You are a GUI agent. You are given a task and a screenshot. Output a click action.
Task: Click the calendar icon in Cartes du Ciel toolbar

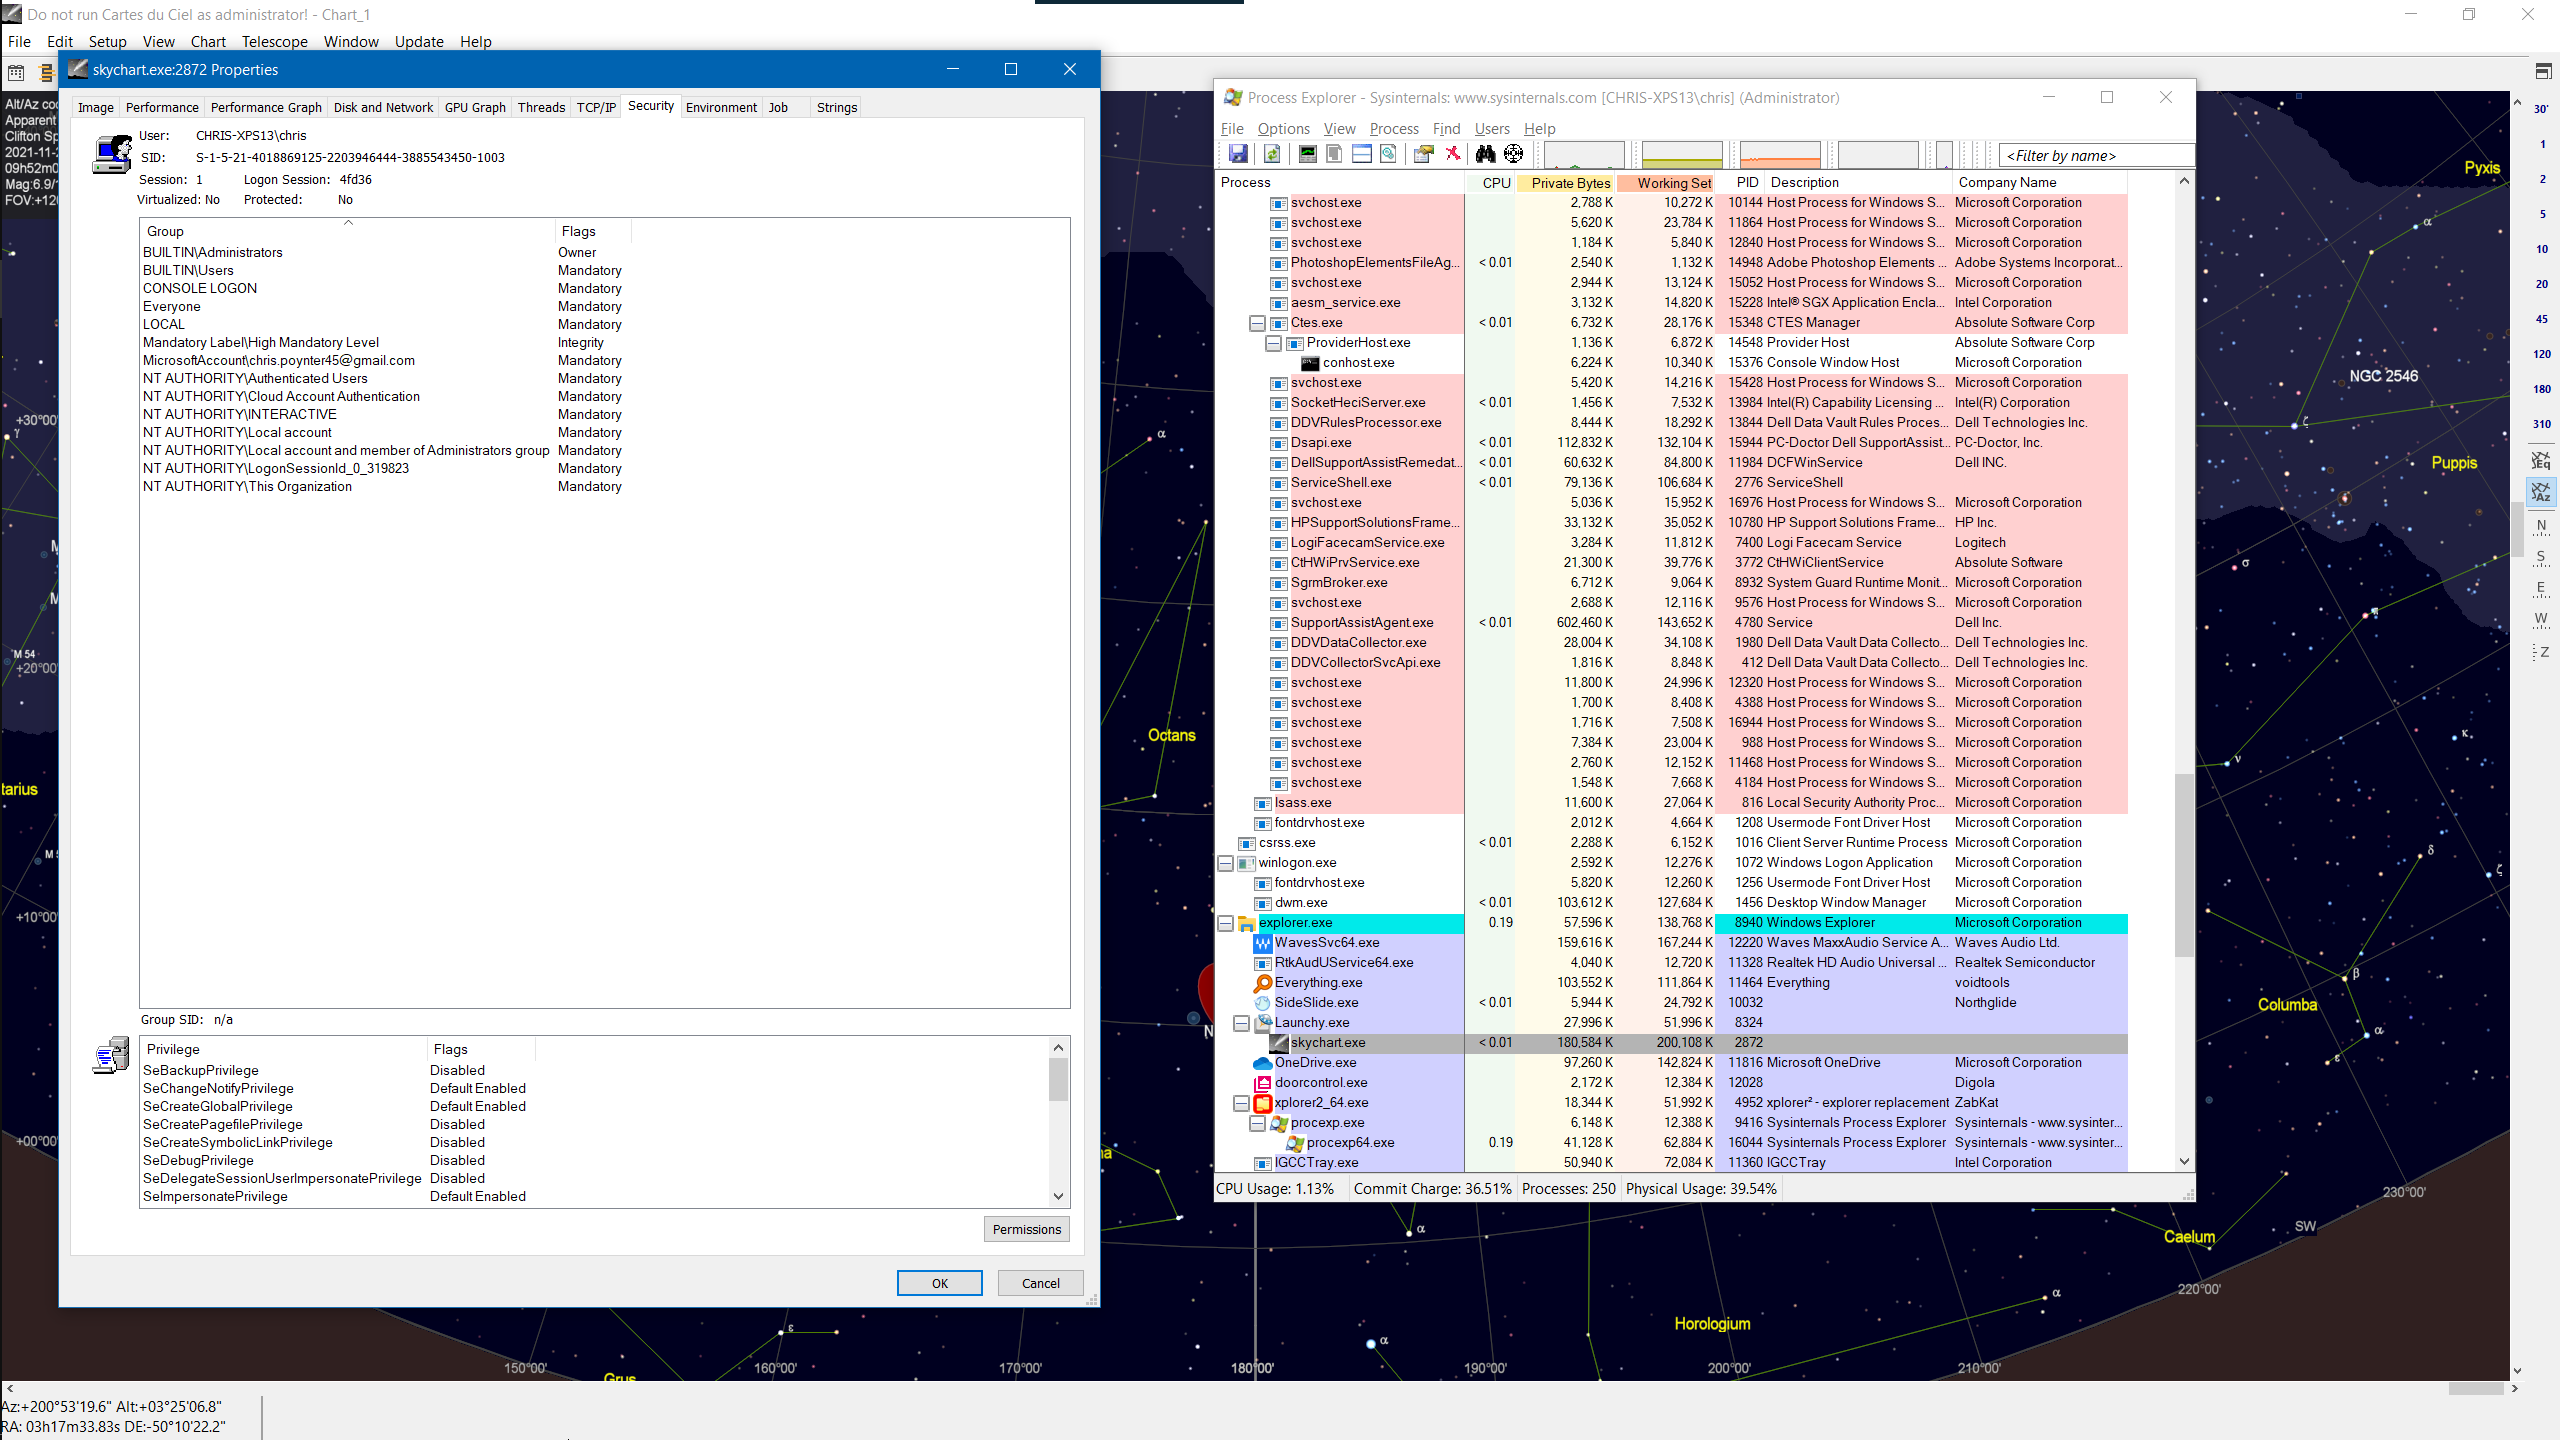pos(16,72)
